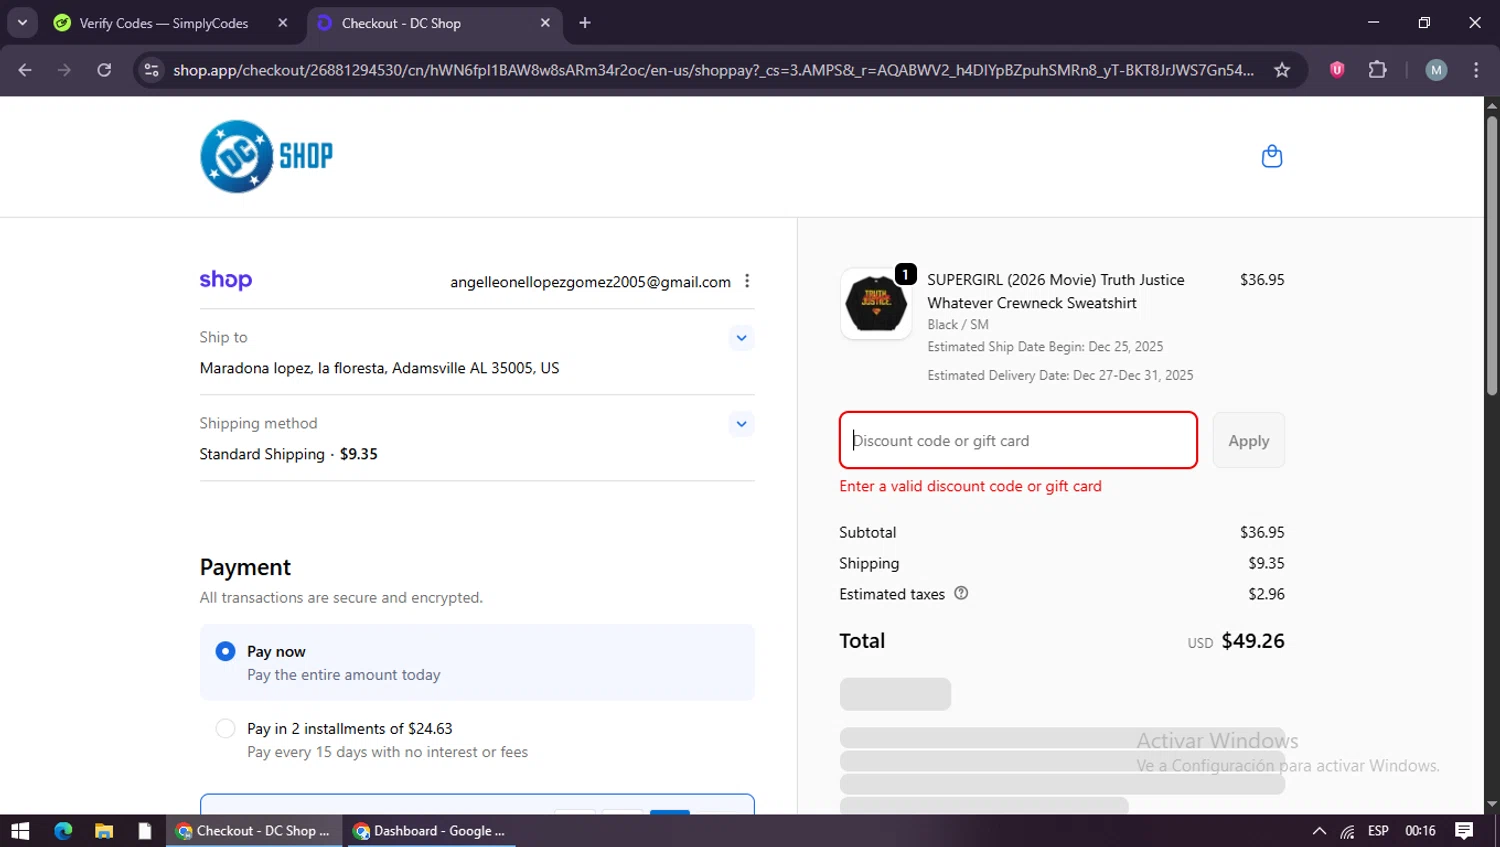
Task: Open the tab search dropdown arrow
Action: point(22,22)
